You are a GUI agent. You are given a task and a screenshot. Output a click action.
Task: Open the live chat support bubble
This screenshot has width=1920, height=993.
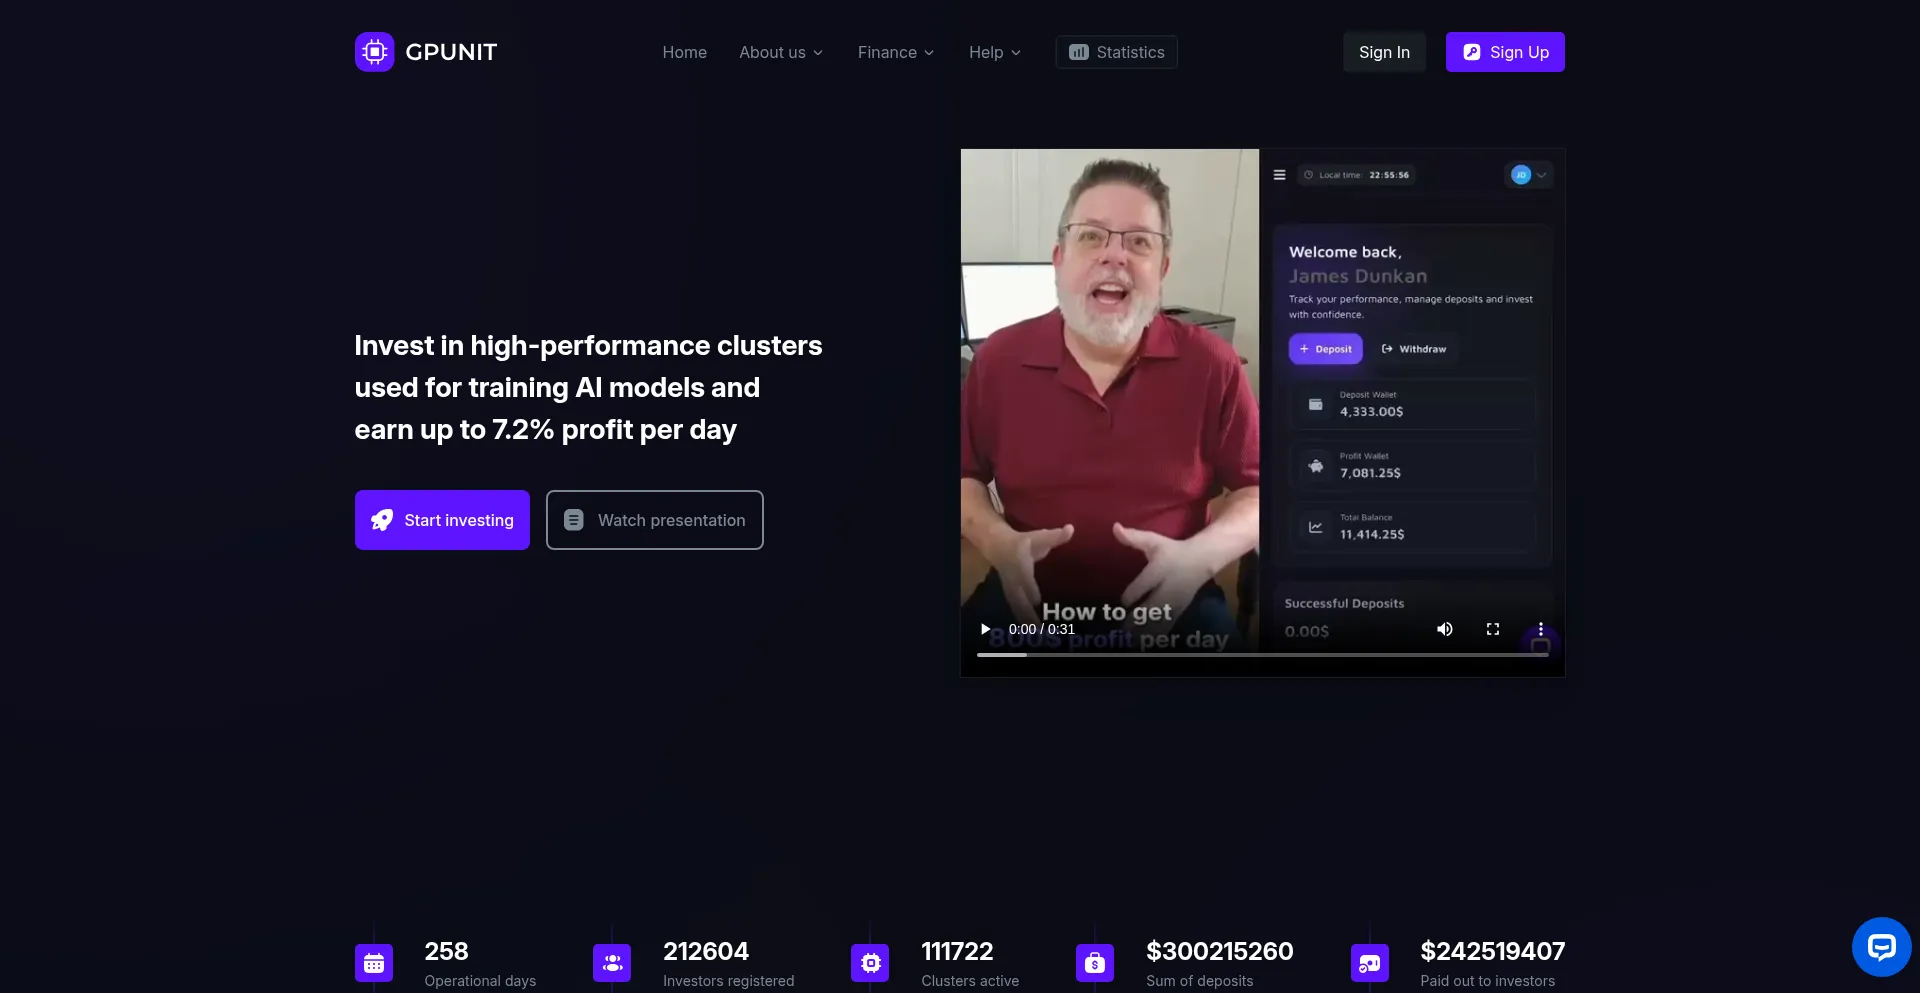[1881, 946]
